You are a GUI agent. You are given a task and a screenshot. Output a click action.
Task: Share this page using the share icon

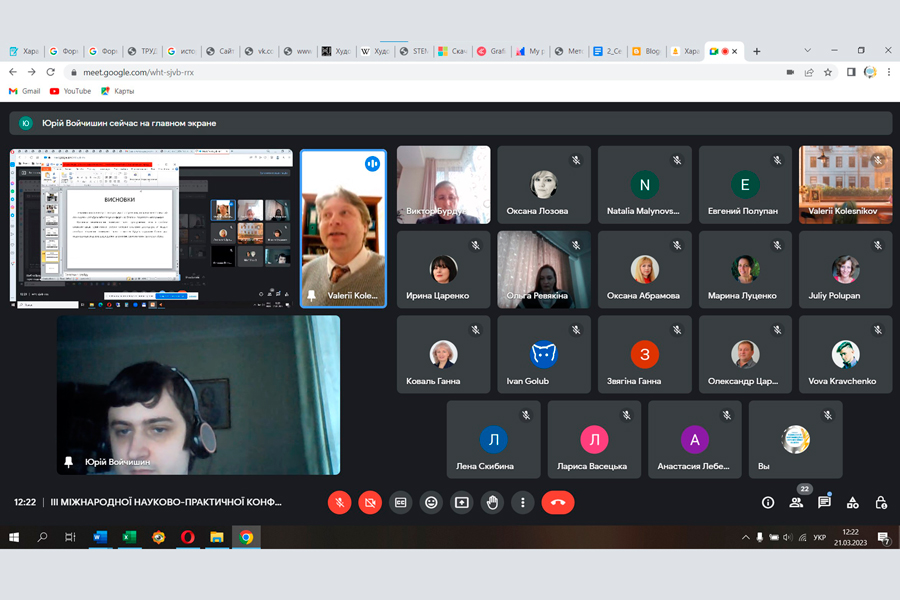tap(809, 72)
